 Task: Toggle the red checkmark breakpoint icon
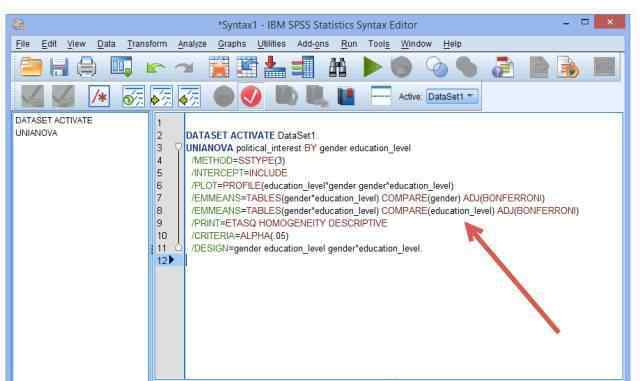coord(251,96)
